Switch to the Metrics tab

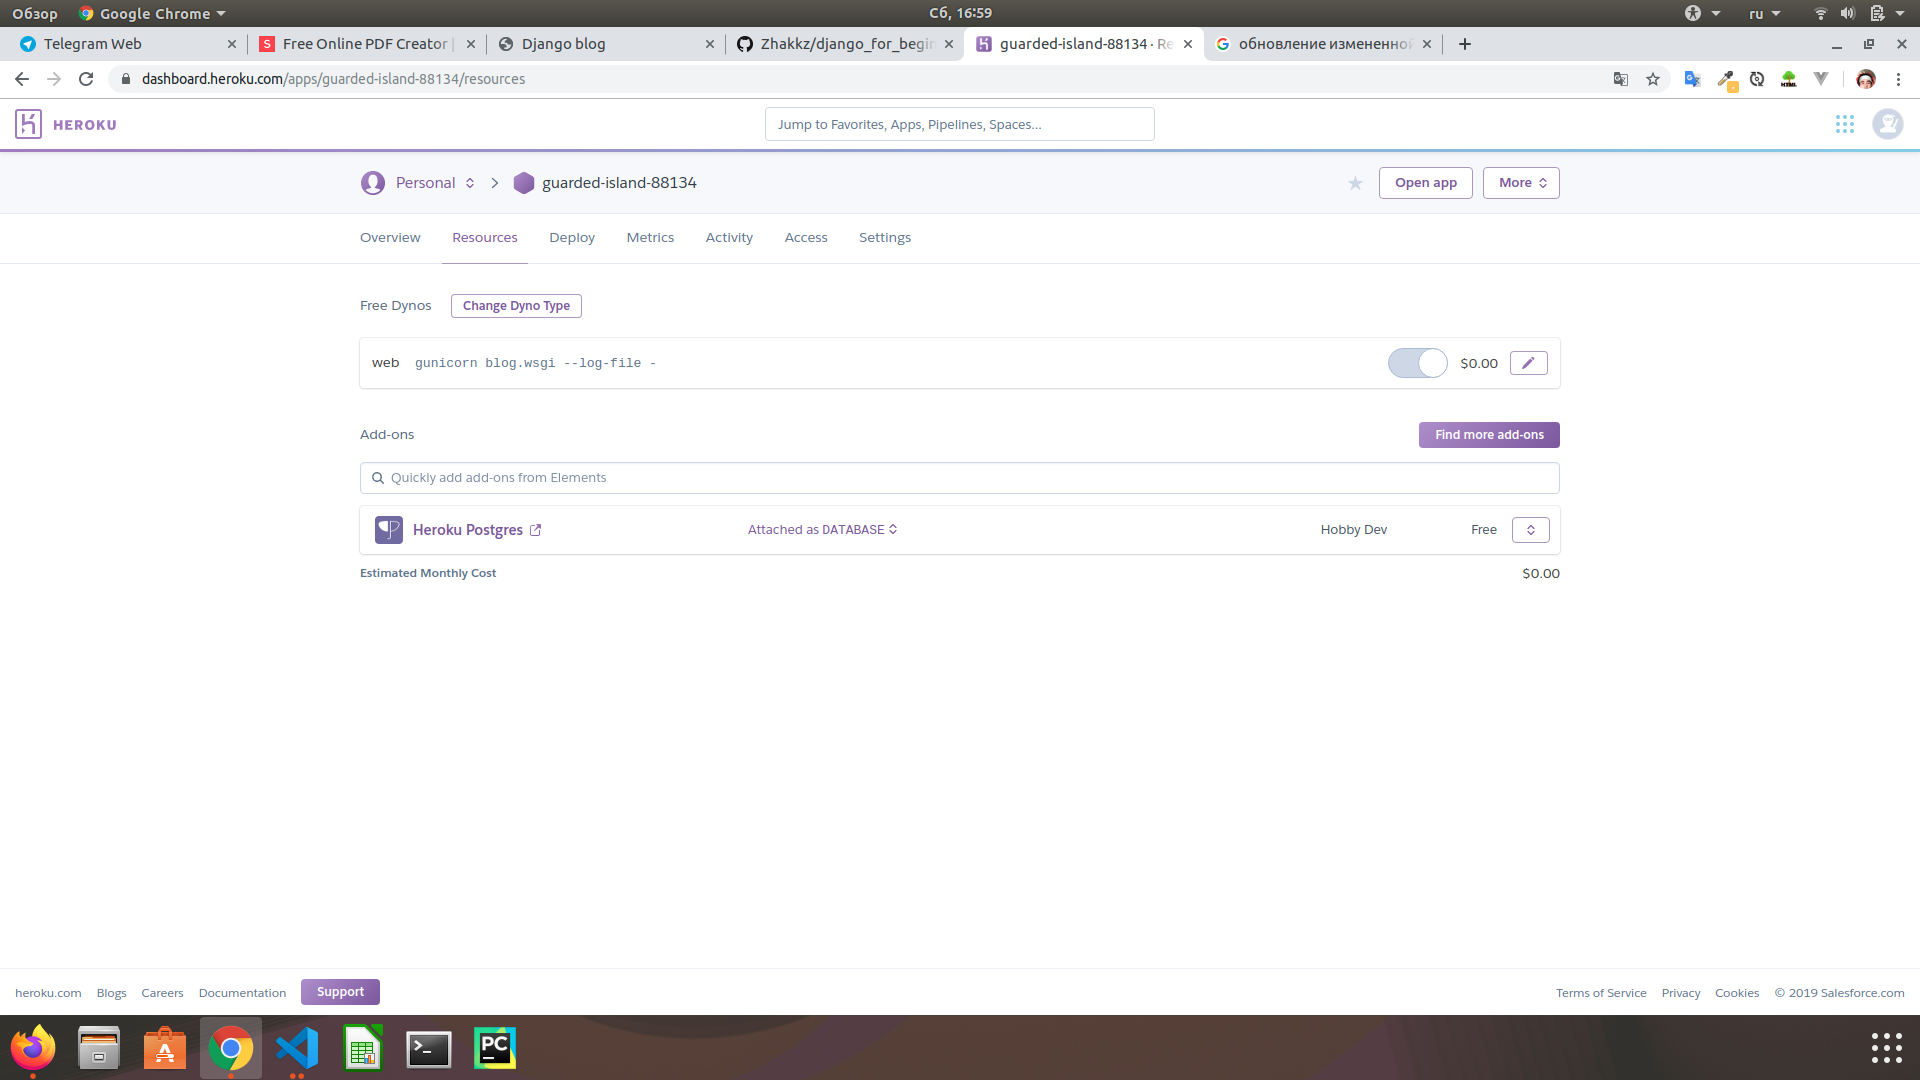(650, 238)
